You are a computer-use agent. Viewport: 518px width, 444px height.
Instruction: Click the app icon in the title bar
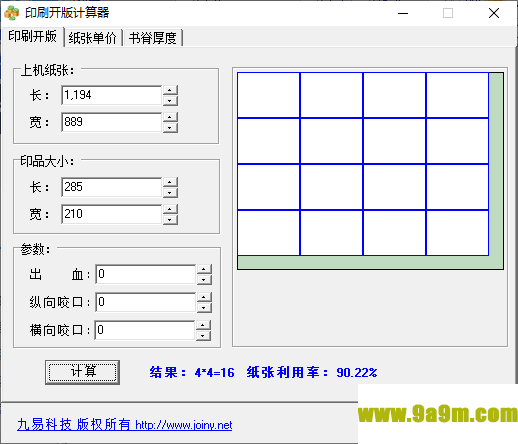12,13
